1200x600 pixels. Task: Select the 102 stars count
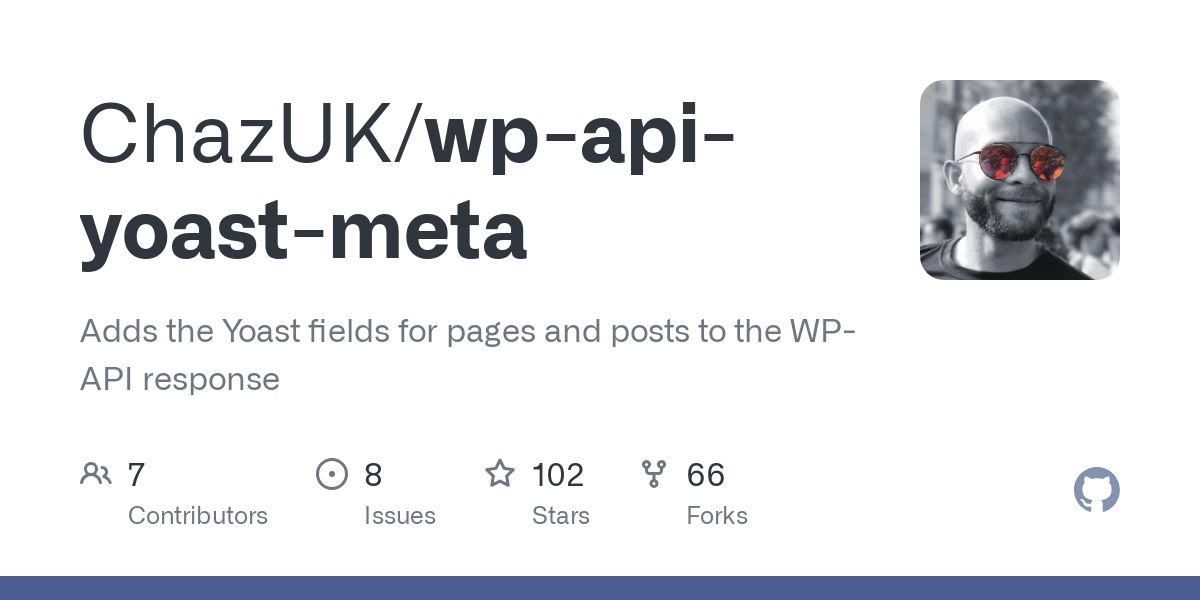[558, 474]
